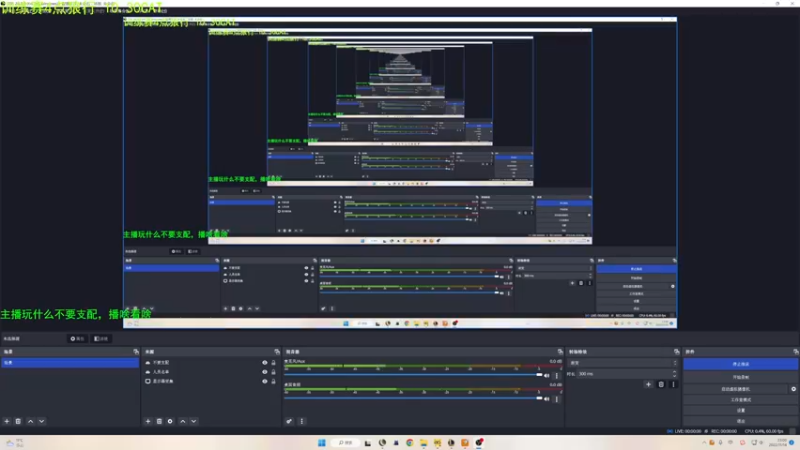Open virtual camera settings gear
800x450 pixels.
[x=793, y=389]
